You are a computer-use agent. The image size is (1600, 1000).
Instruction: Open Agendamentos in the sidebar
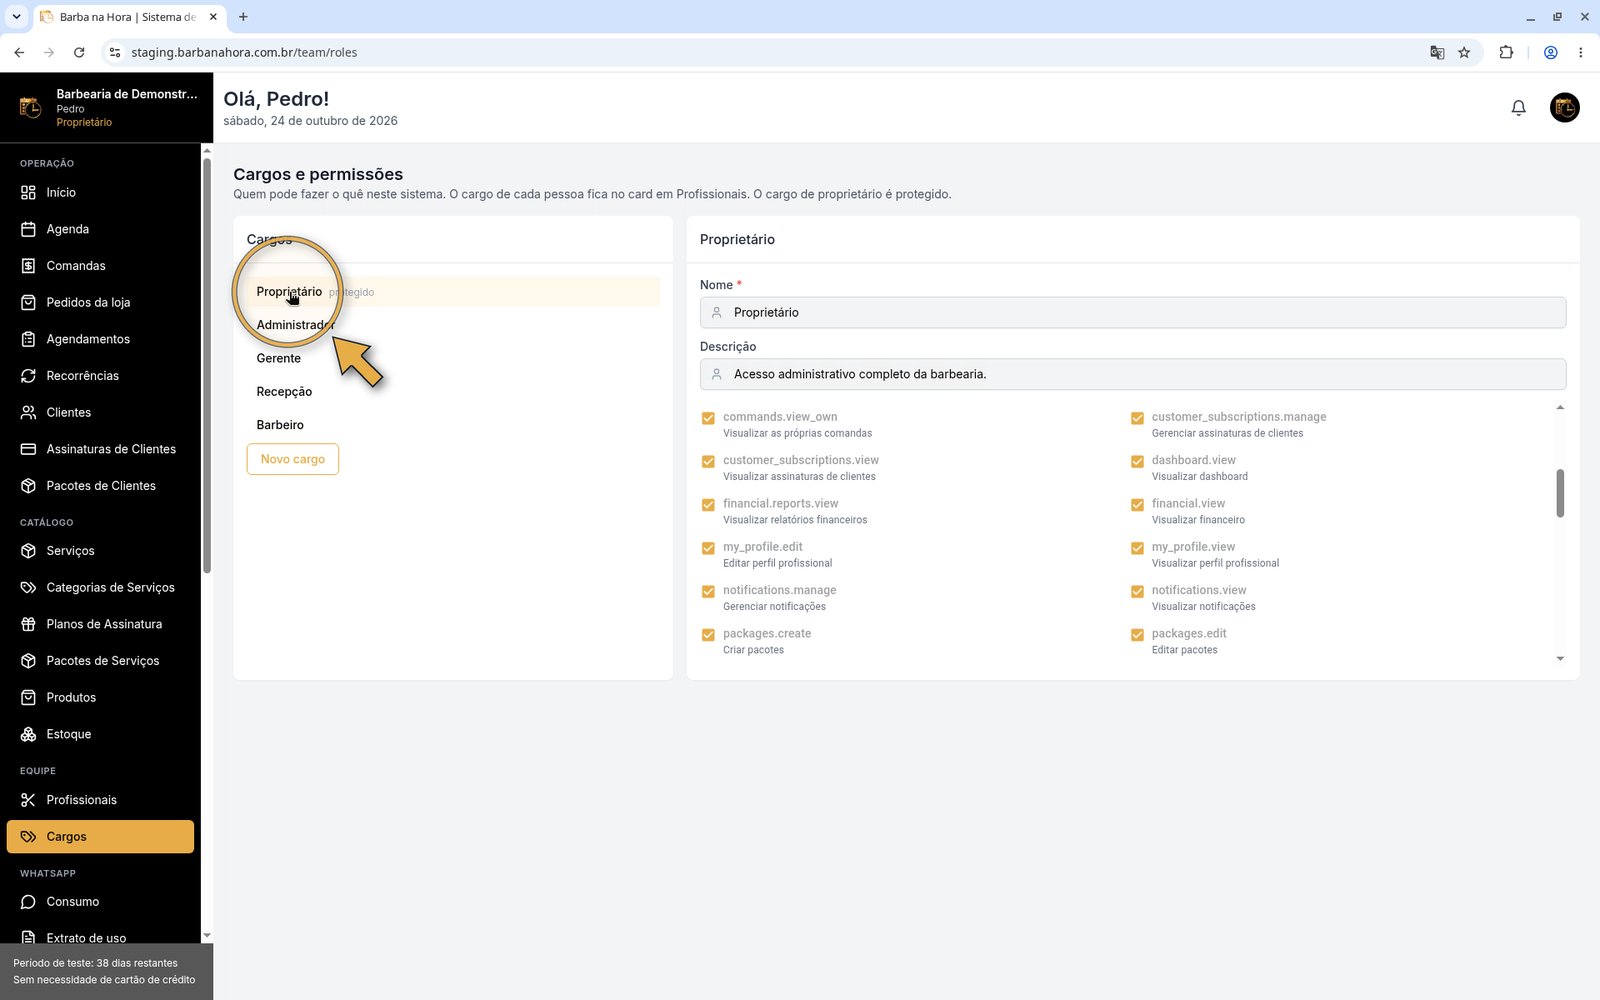pos(100,339)
